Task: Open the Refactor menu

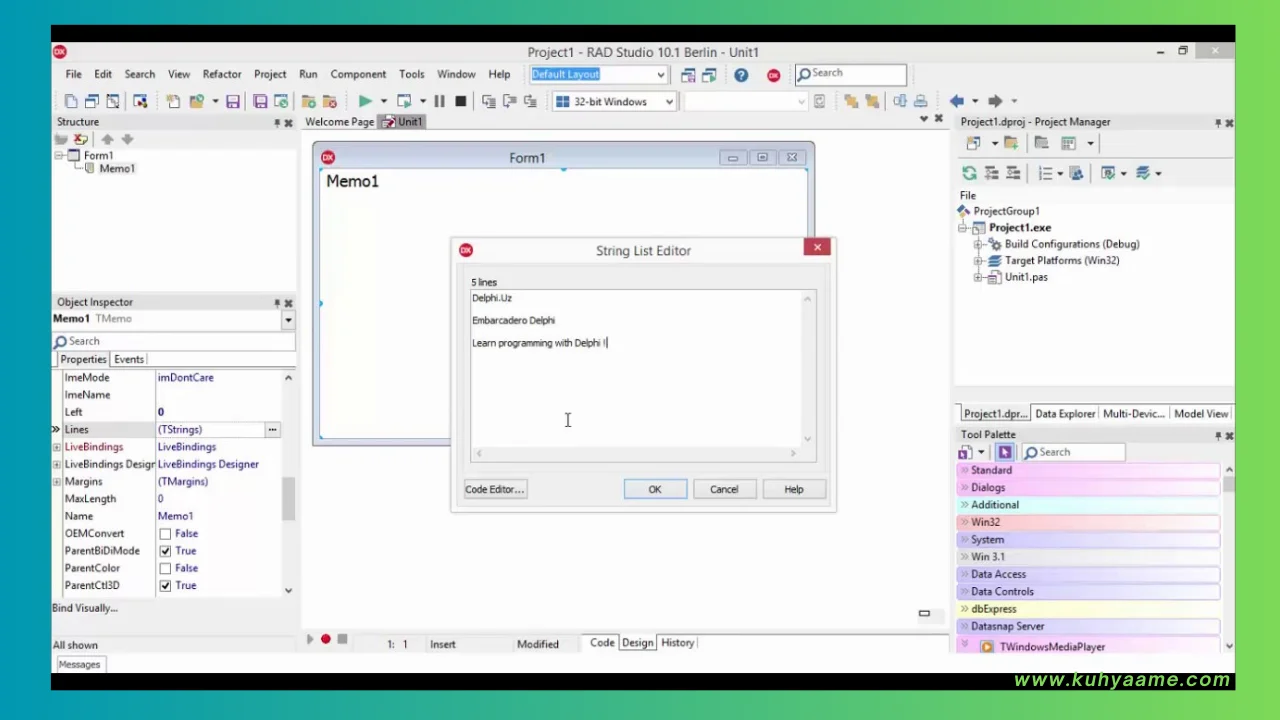Action: click(x=222, y=74)
